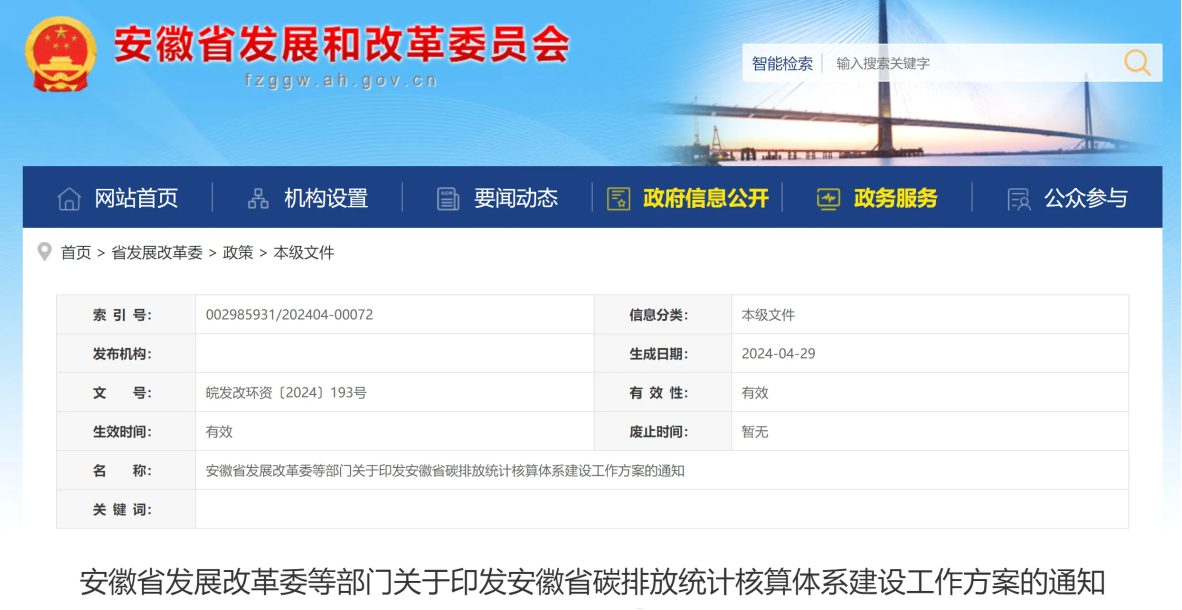Image resolution: width=1182 pixels, height=610 pixels.
Task: Click index number 002985931/202404-00072
Action: tap(289, 314)
